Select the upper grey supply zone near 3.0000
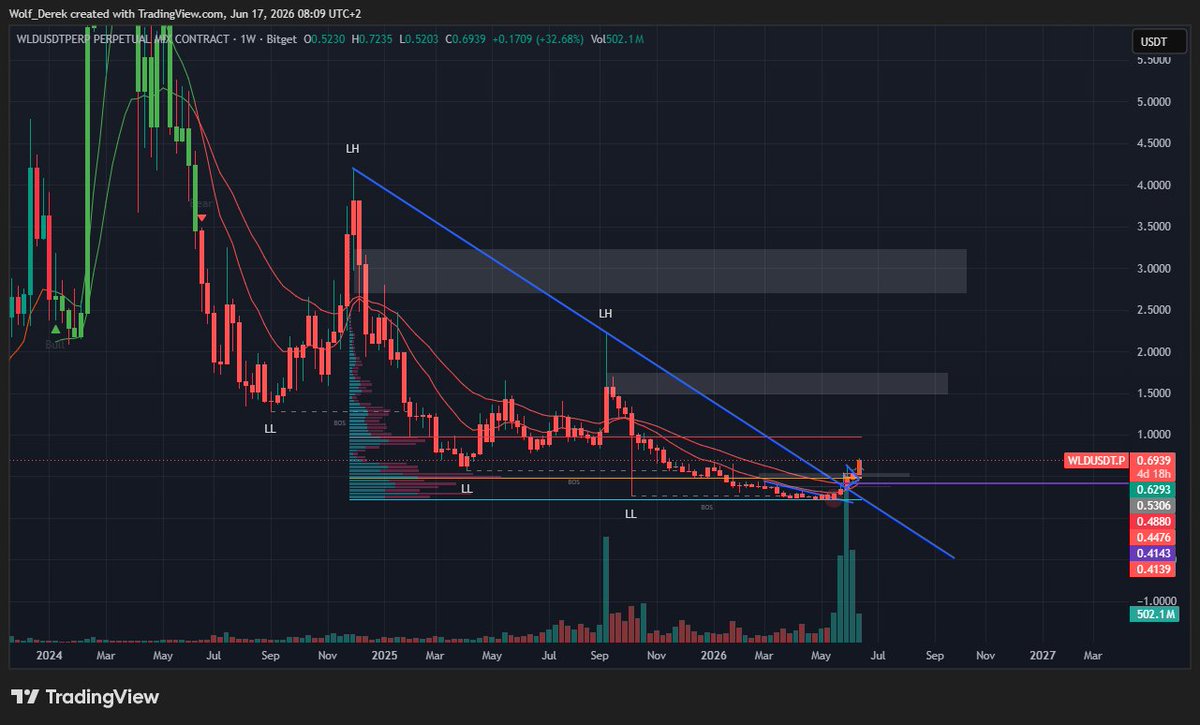The width and height of the screenshot is (1200, 725). coord(664,271)
